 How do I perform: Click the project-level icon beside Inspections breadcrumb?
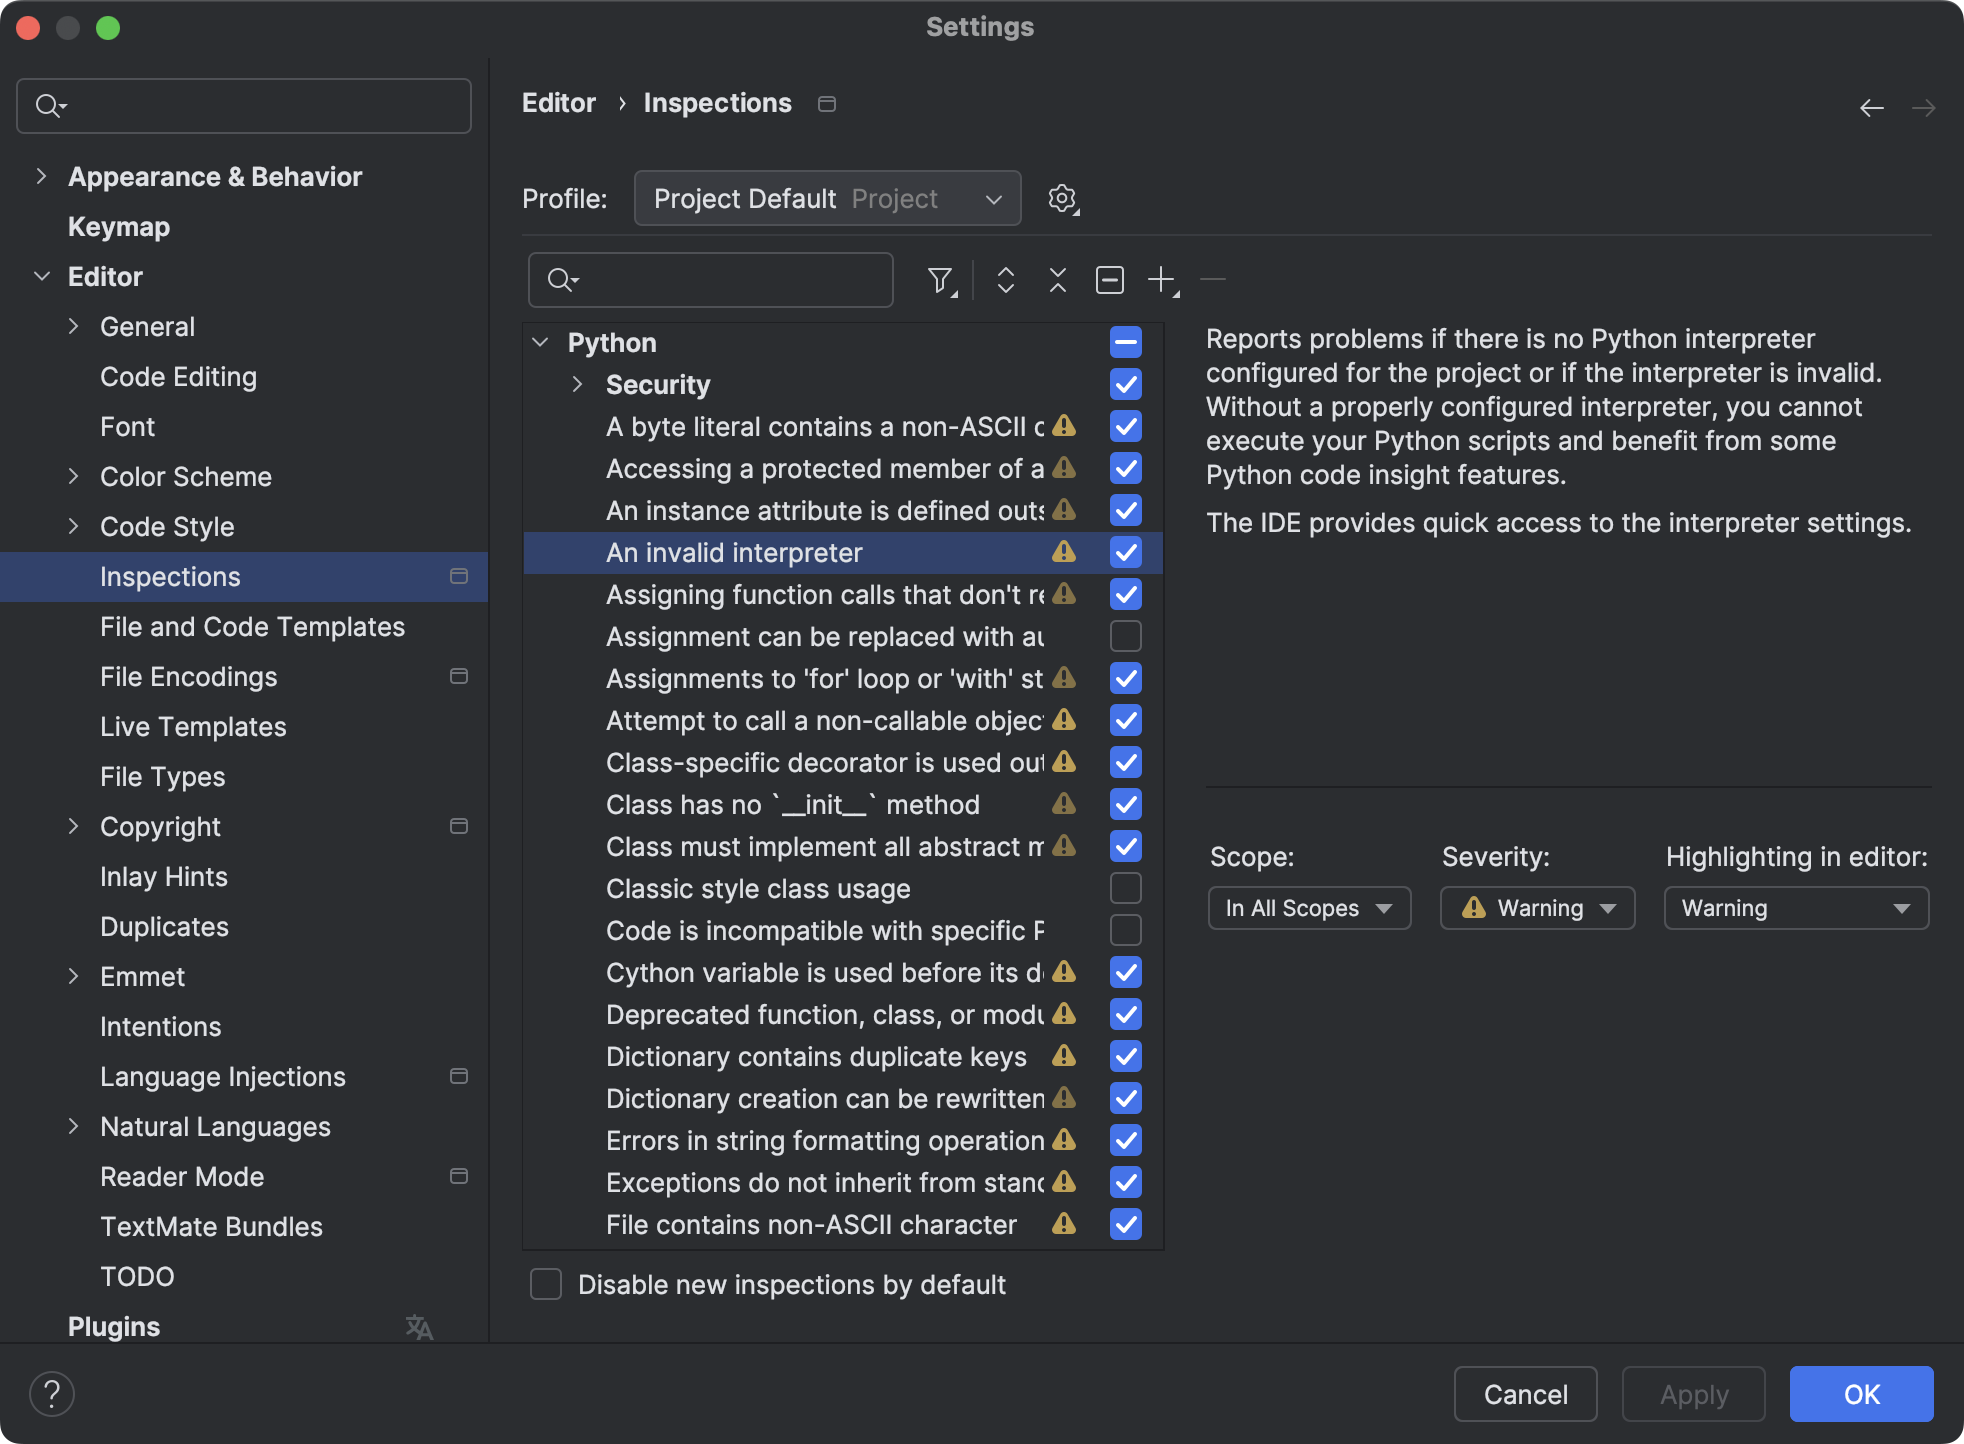click(x=827, y=104)
